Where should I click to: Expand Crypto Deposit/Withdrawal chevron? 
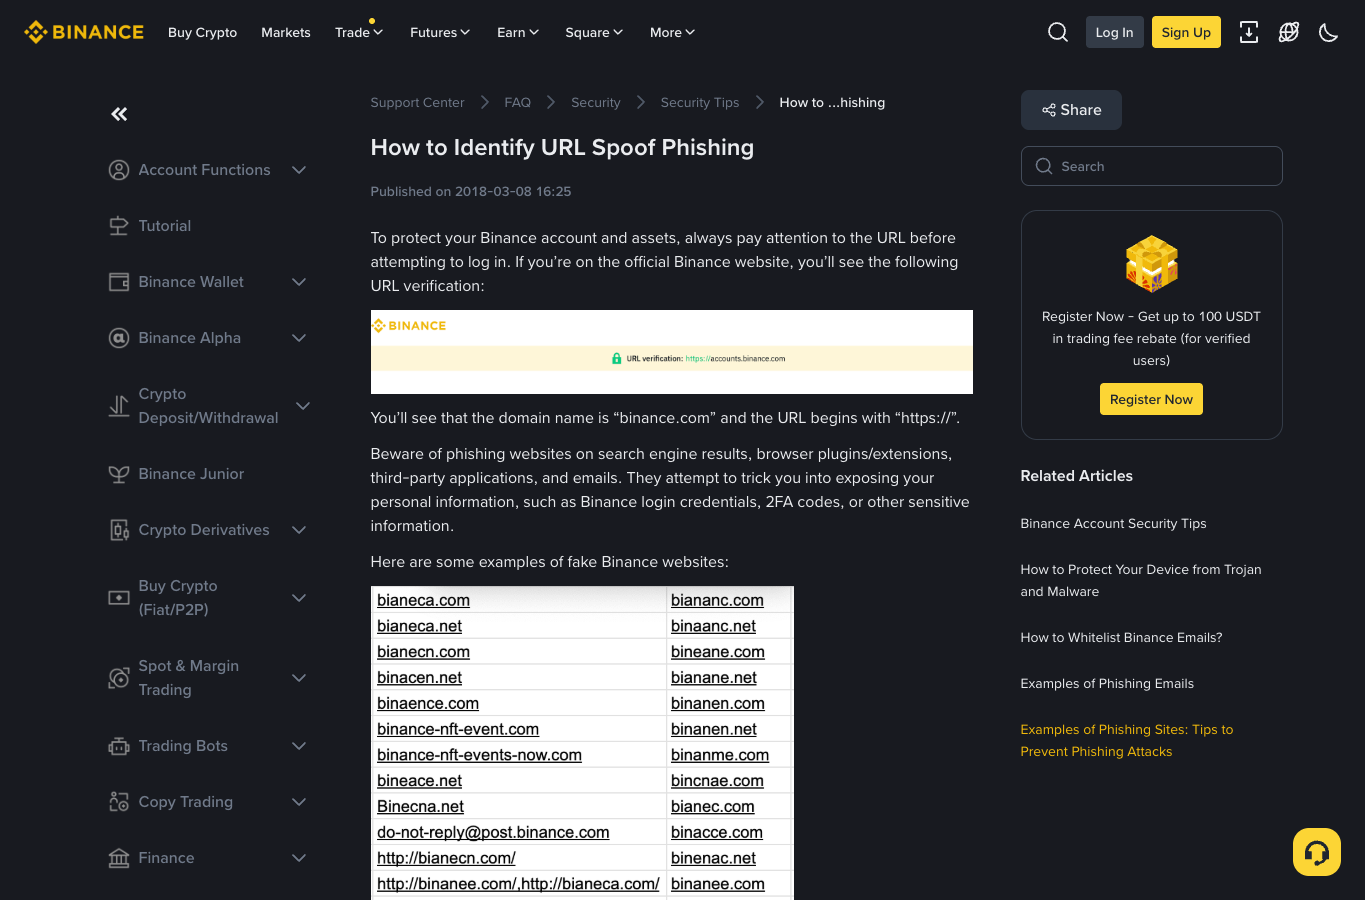pos(303,406)
